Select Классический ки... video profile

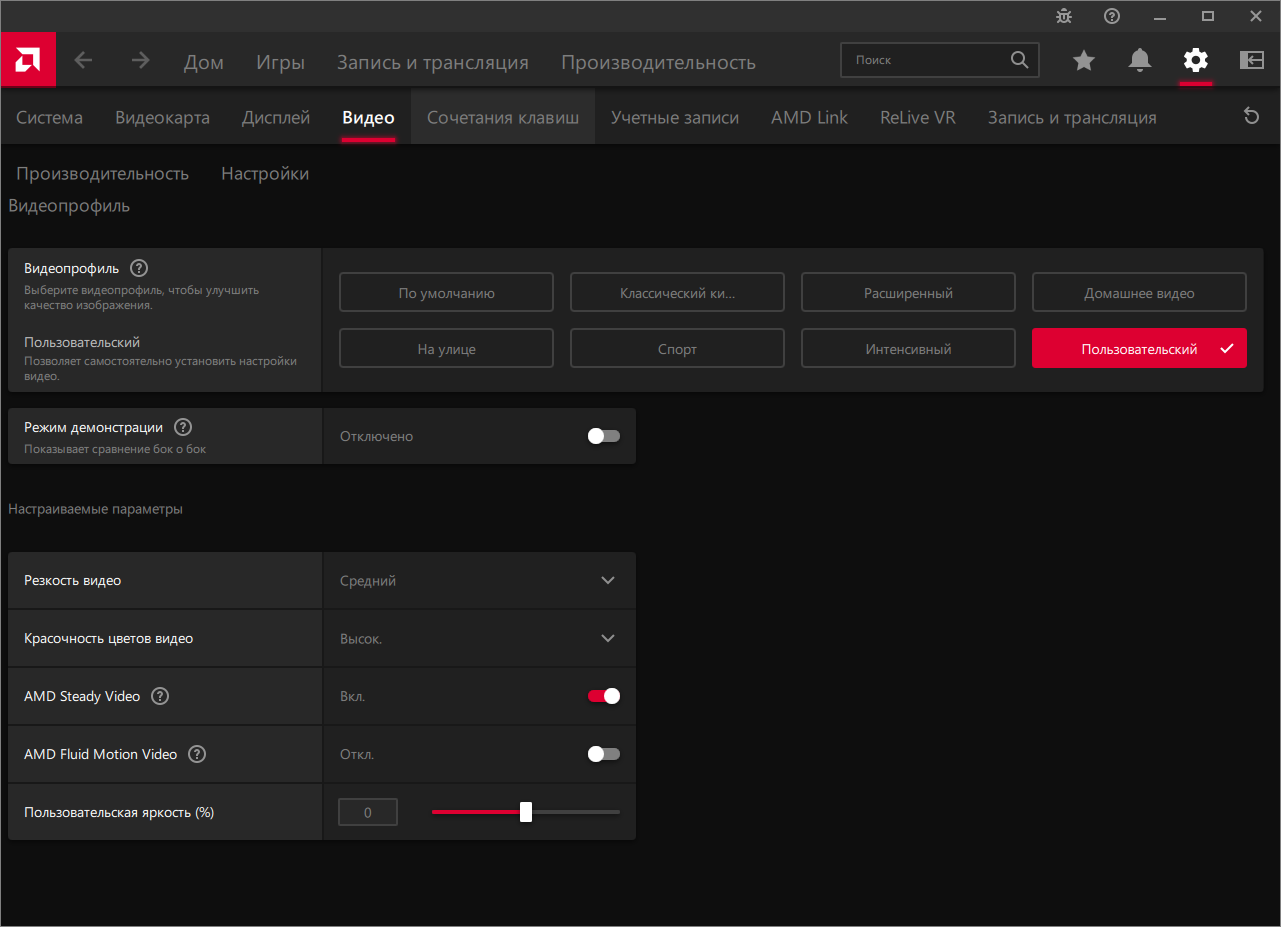[x=677, y=293]
